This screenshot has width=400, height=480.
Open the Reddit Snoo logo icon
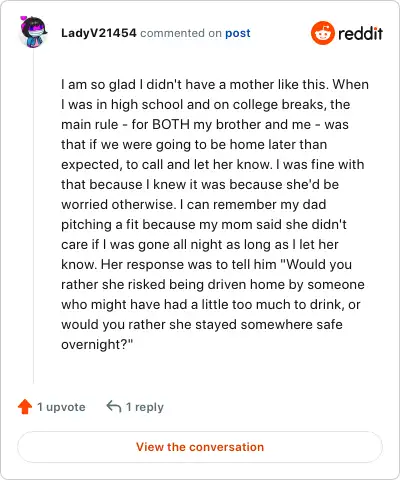(x=322, y=33)
